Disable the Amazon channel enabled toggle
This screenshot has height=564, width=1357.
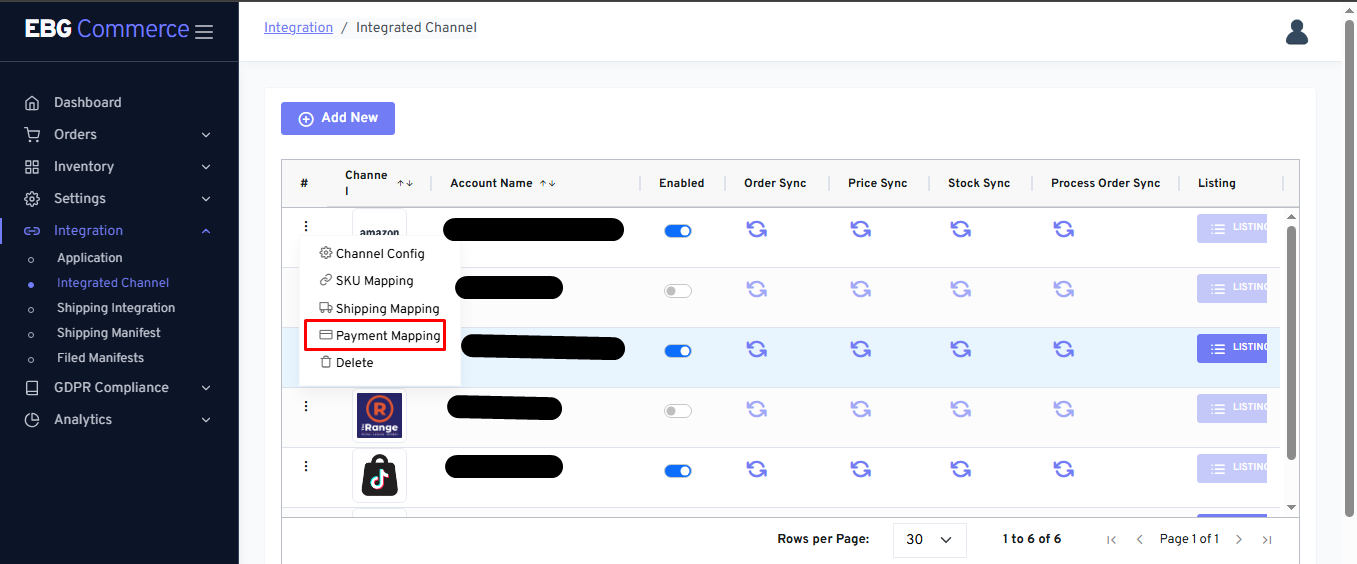pos(678,231)
